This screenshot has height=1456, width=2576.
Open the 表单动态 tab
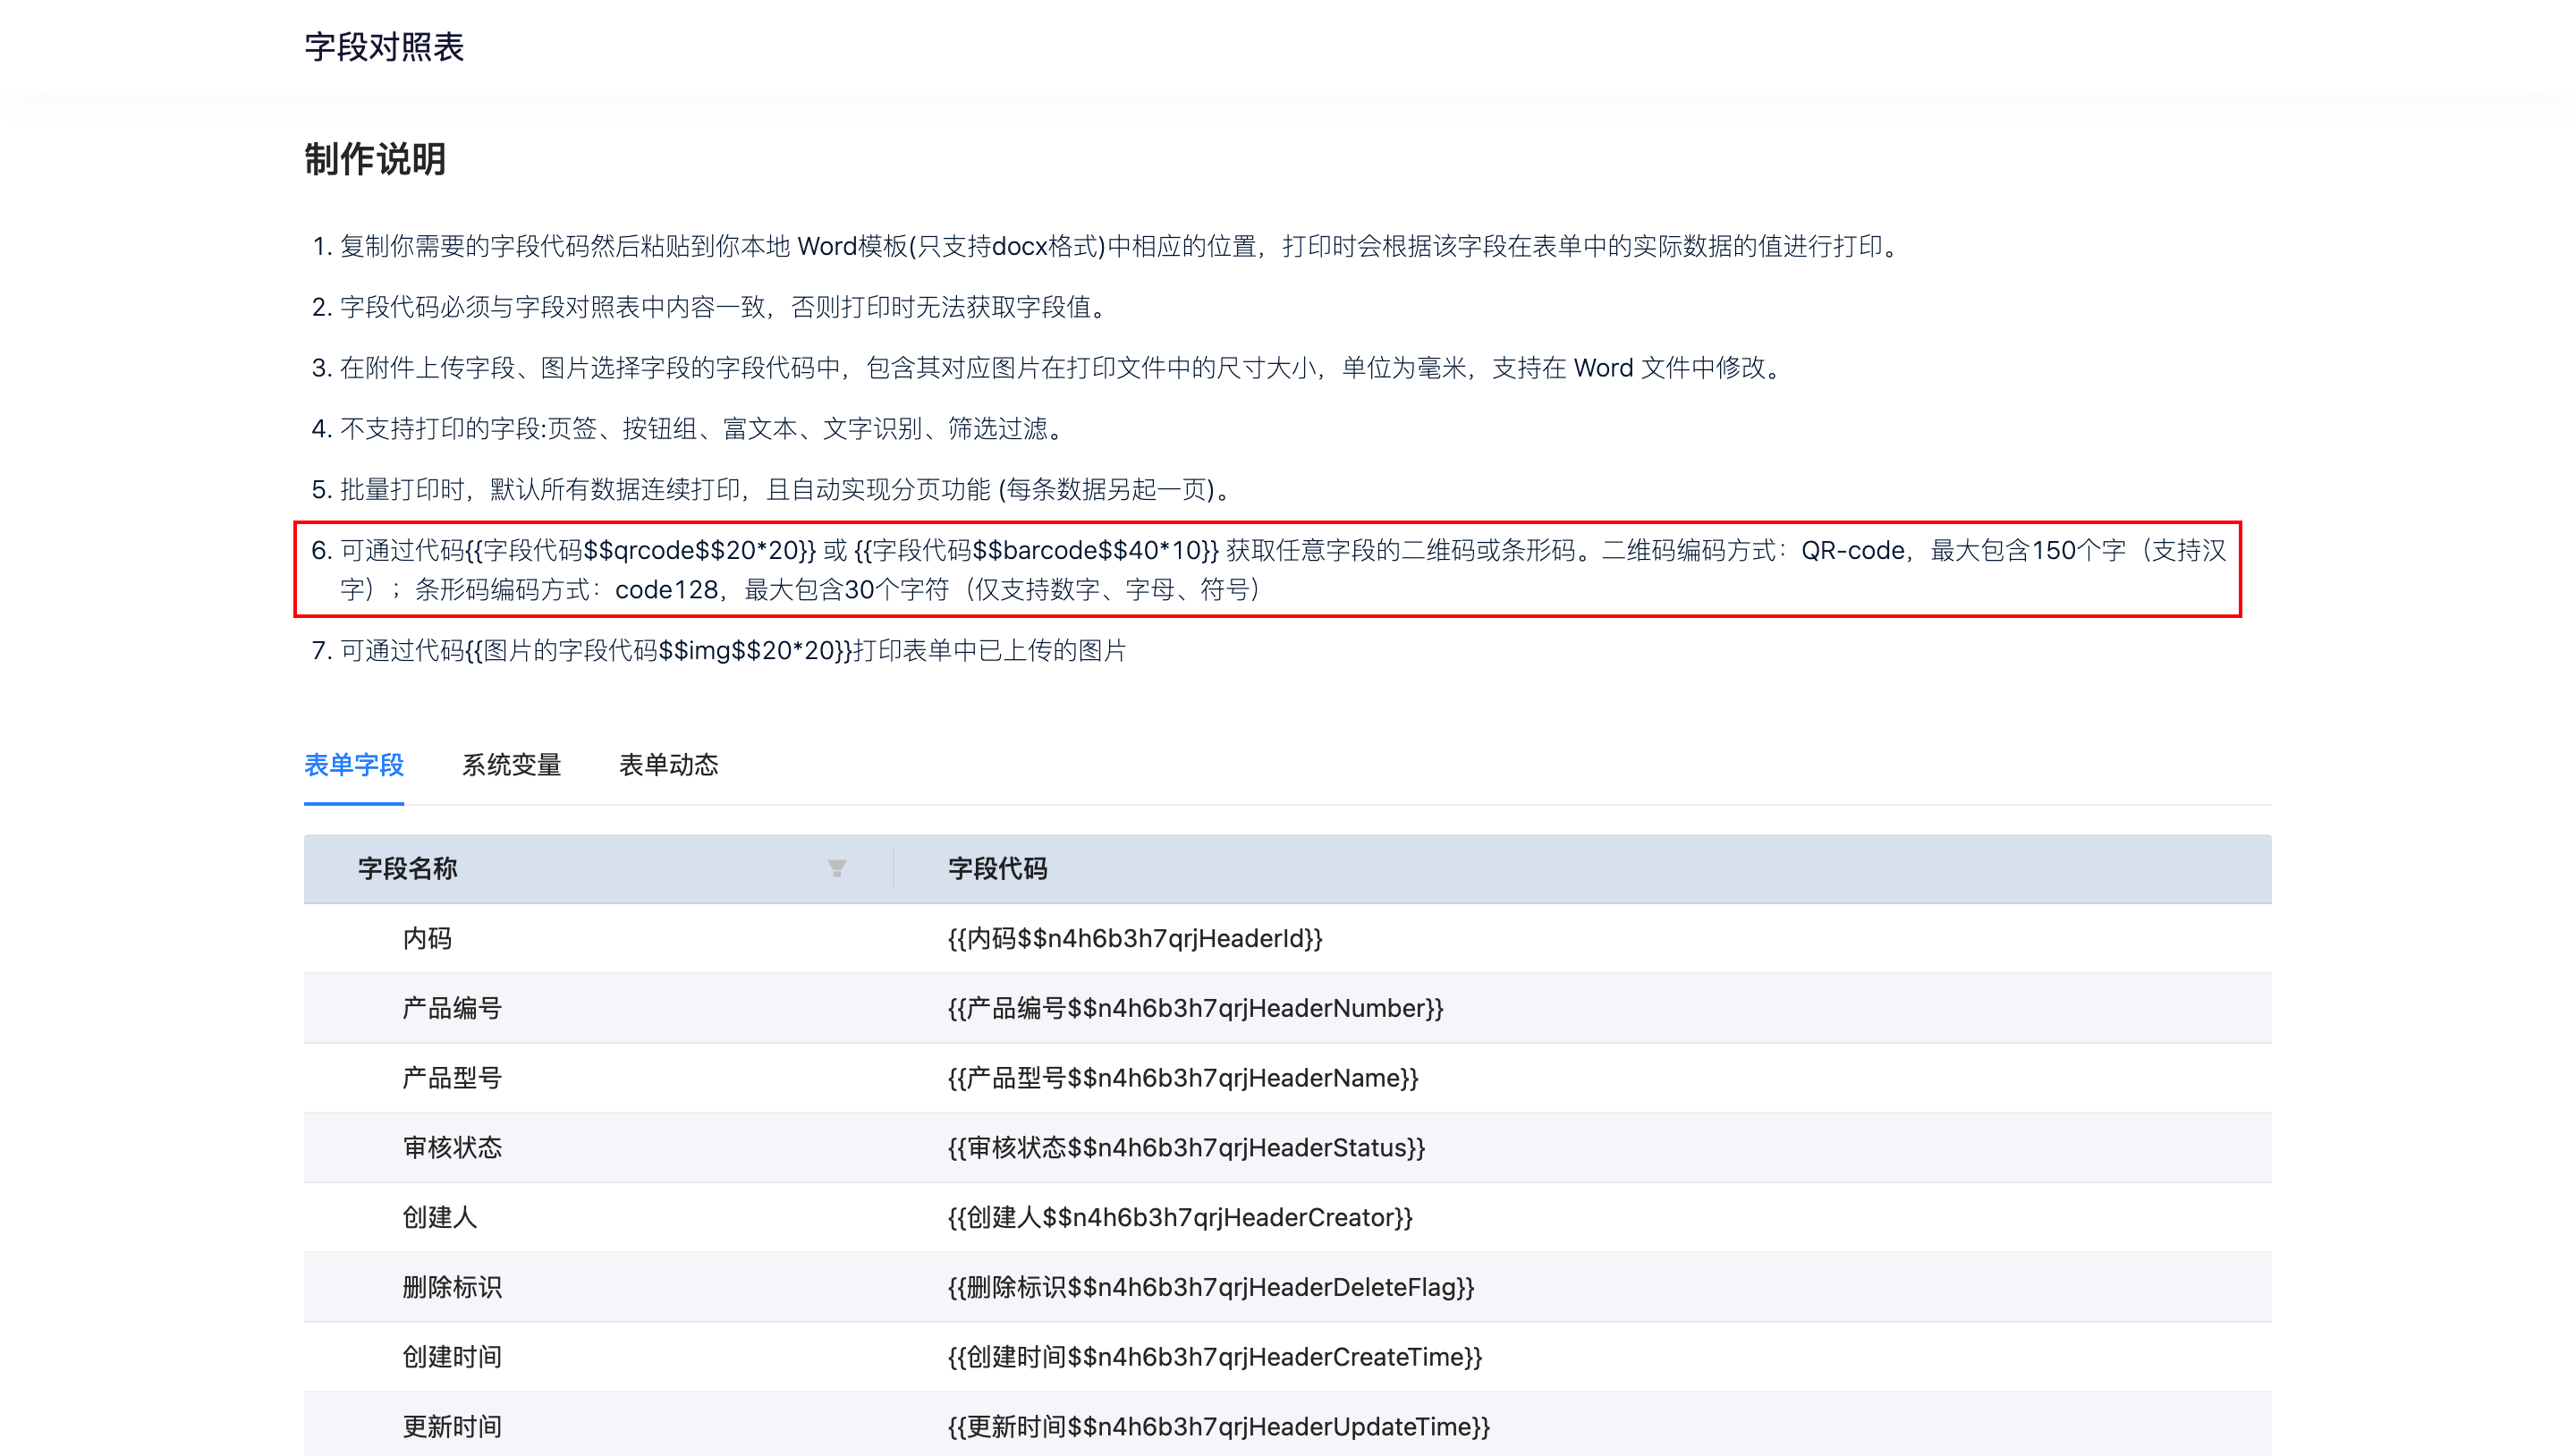[x=668, y=765]
